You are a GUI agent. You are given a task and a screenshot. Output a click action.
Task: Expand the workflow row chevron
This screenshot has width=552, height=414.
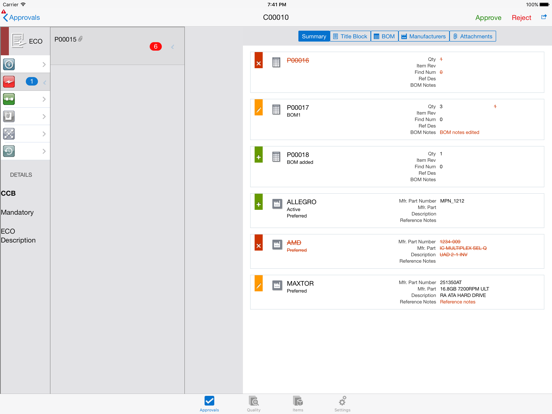[x=44, y=99]
